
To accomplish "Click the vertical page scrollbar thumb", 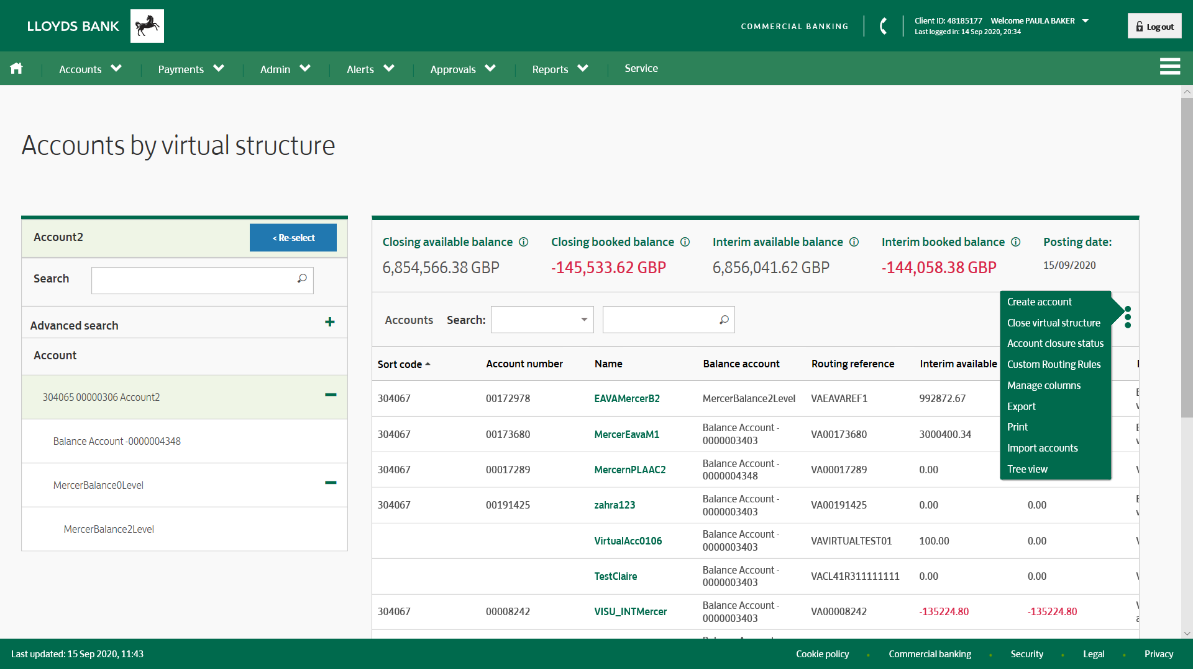I will tap(1186, 257).
